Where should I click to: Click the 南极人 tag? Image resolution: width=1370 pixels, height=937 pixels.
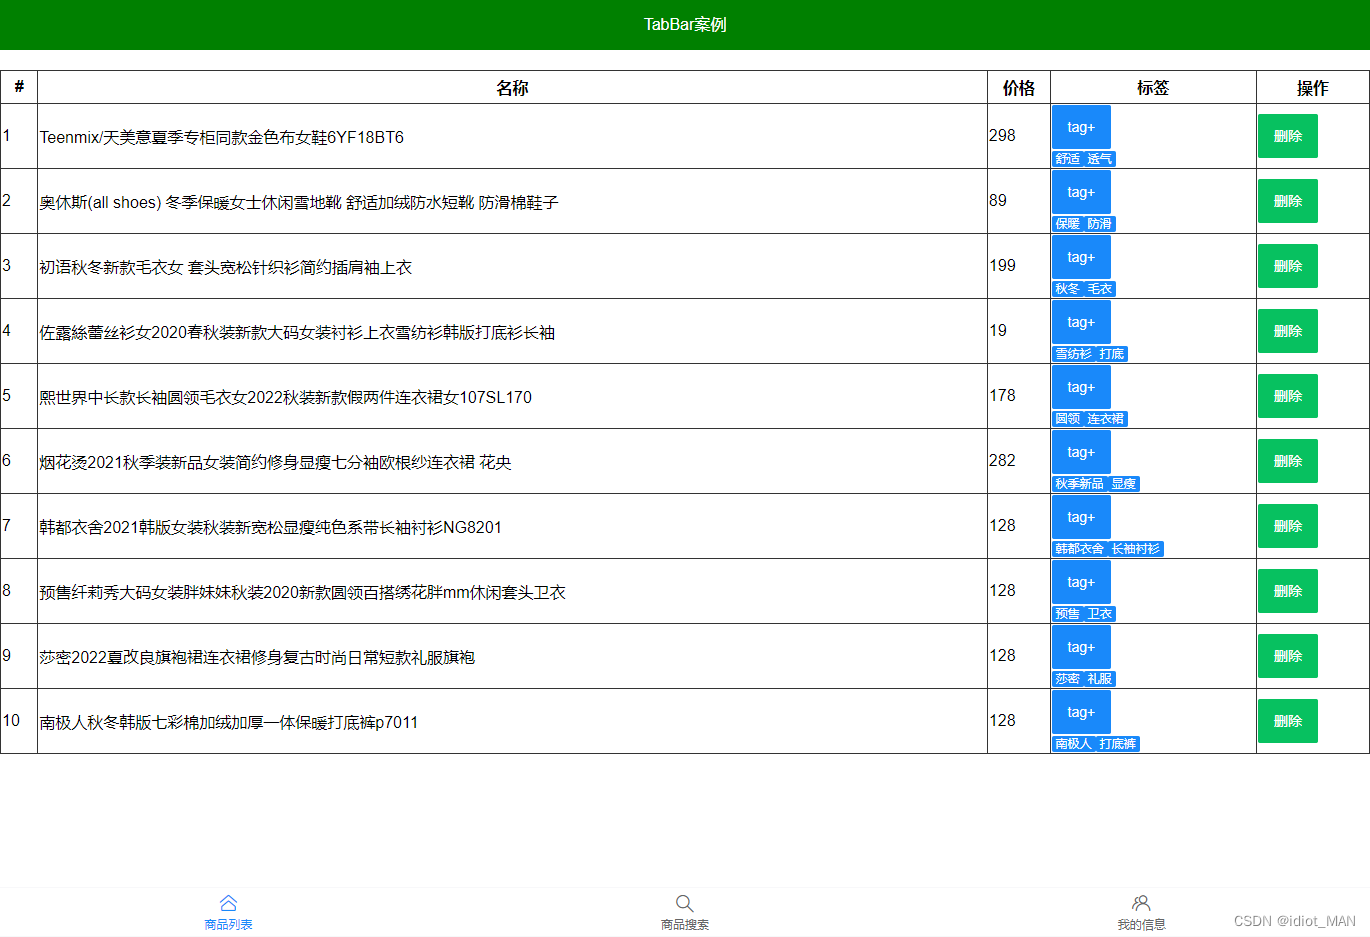click(x=1074, y=744)
